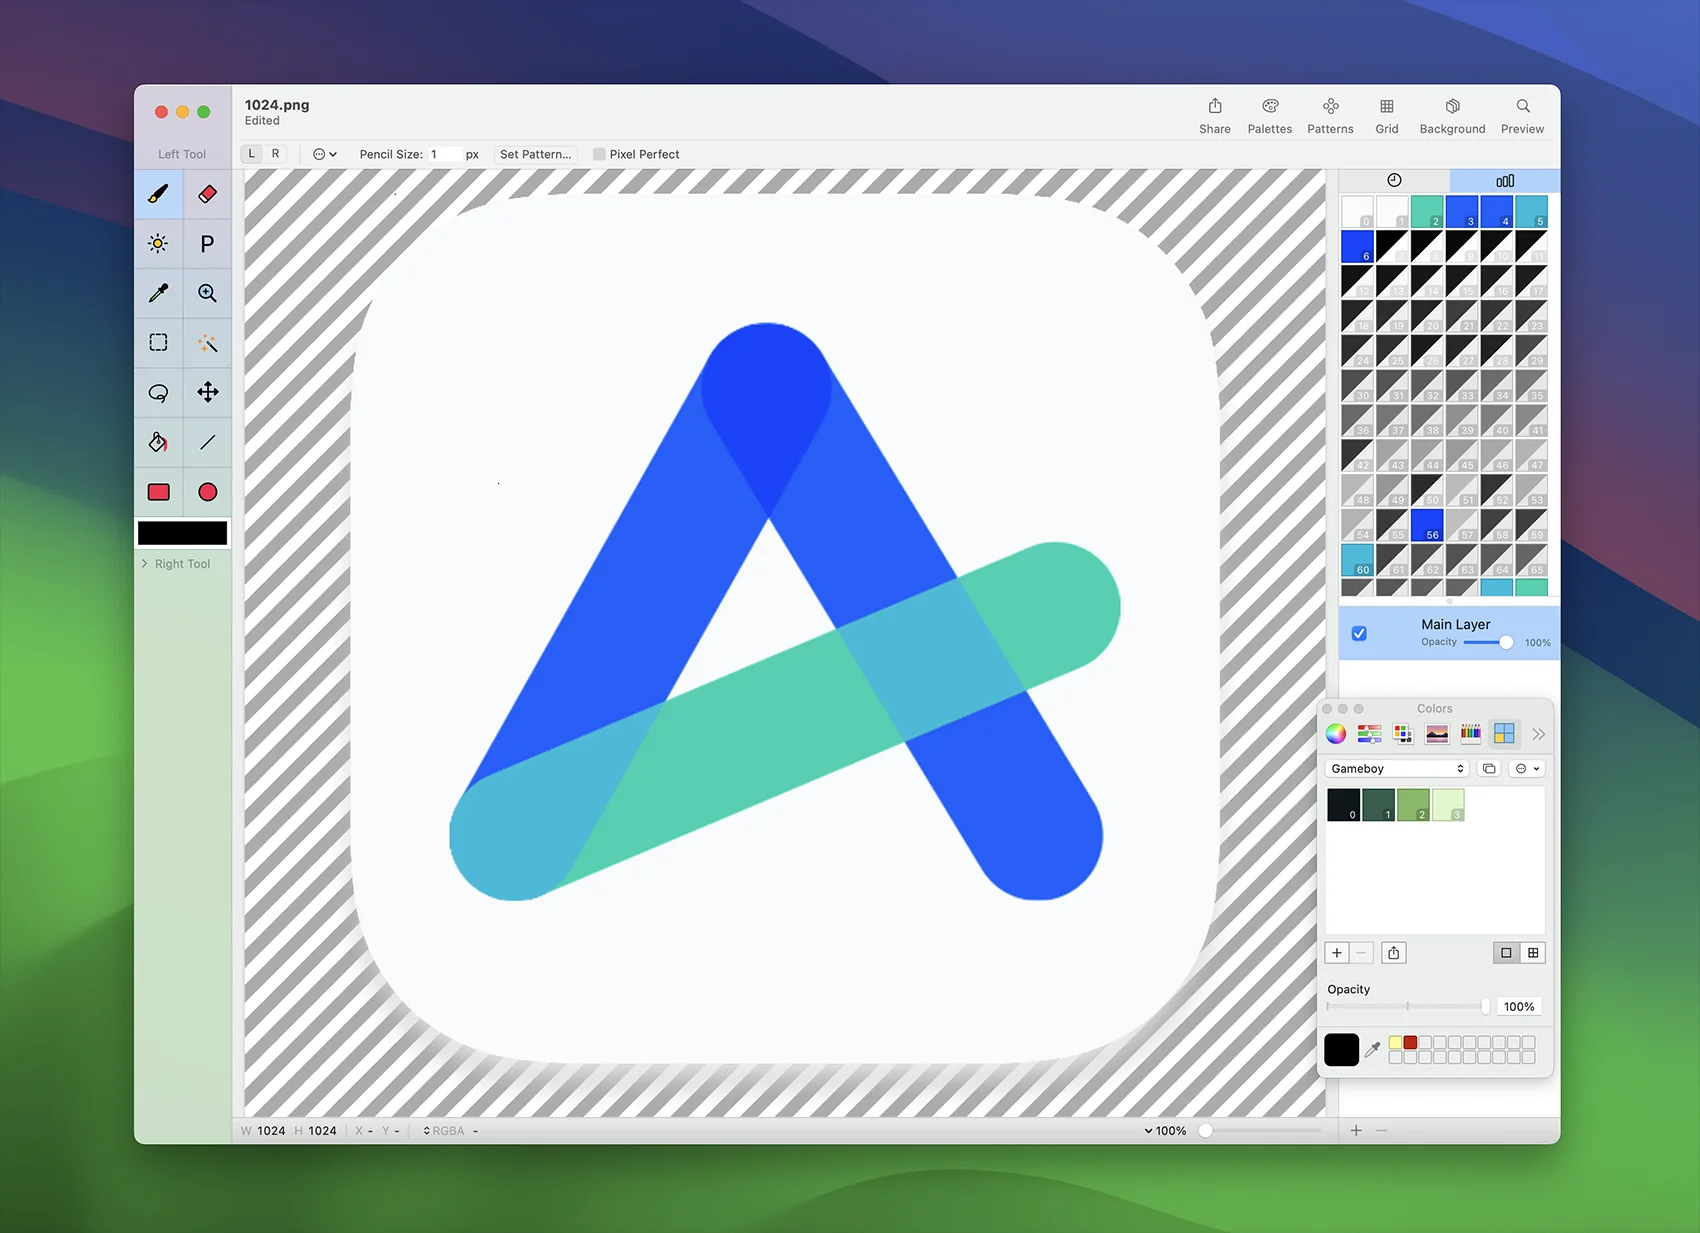
Task: Open the palette actions ellipsis dropdown
Action: (x=1528, y=769)
